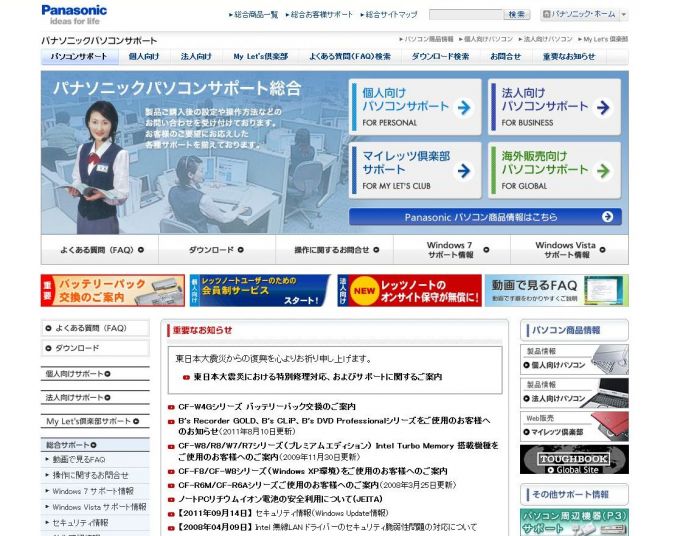
Task: Open 総合お客様サポート header link
Action: click(319, 15)
